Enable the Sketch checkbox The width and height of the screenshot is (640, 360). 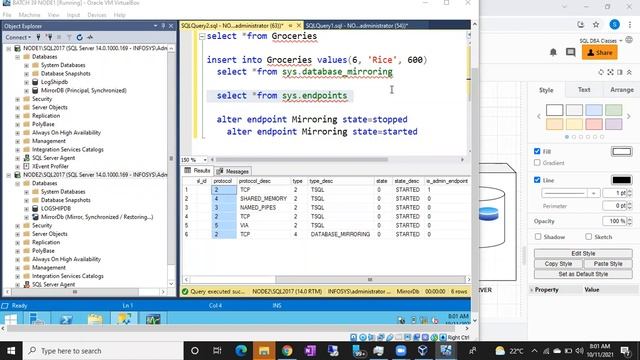point(588,237)
